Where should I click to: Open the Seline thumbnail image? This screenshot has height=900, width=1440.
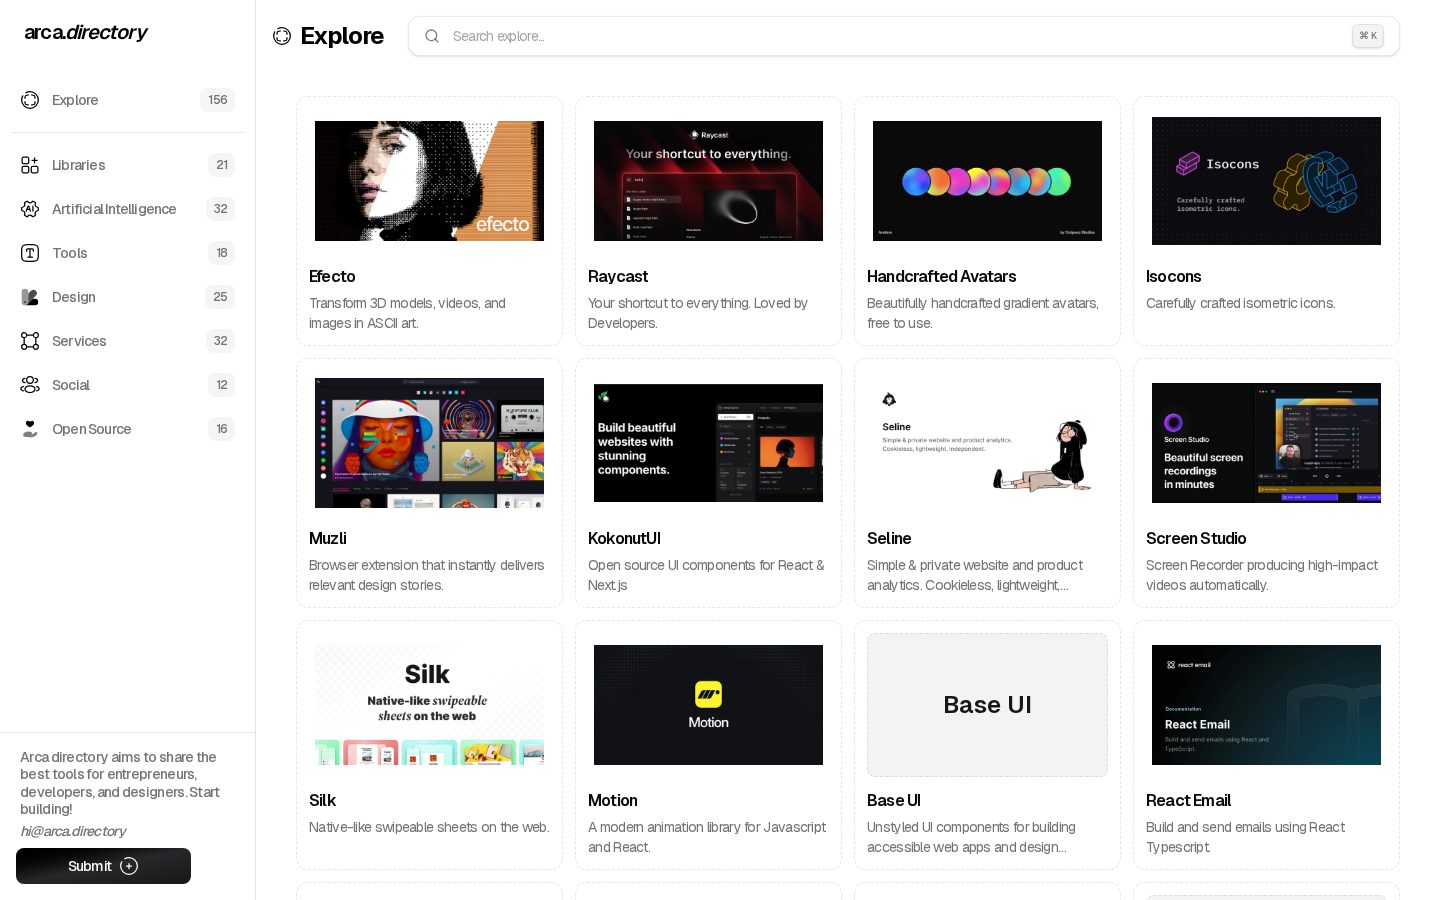987,443
